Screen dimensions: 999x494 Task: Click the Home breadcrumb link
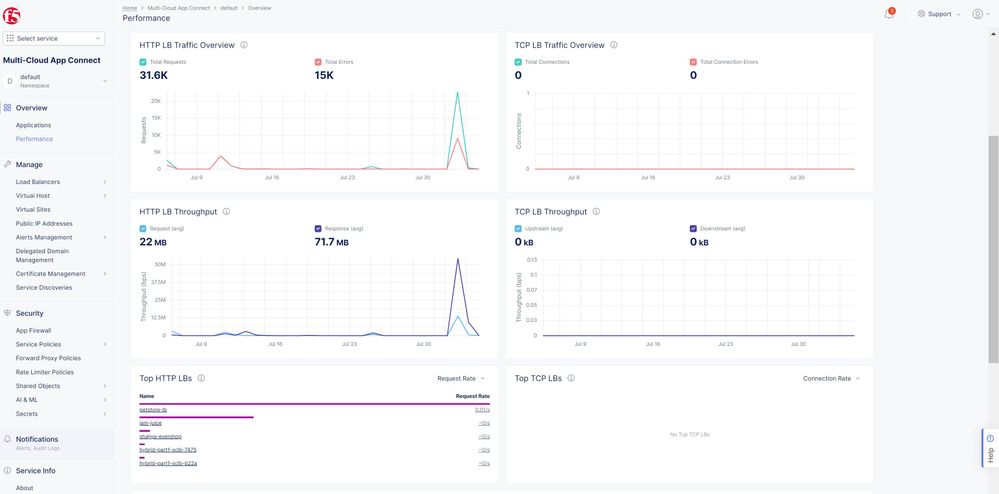tap(130, 7)
